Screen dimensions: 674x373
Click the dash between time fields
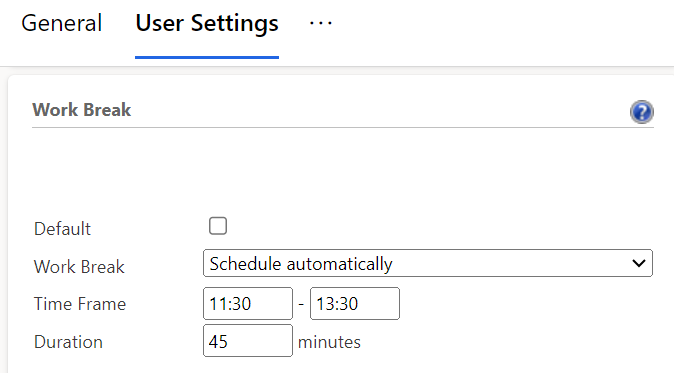pyautogui.click(x=301, y=304)
